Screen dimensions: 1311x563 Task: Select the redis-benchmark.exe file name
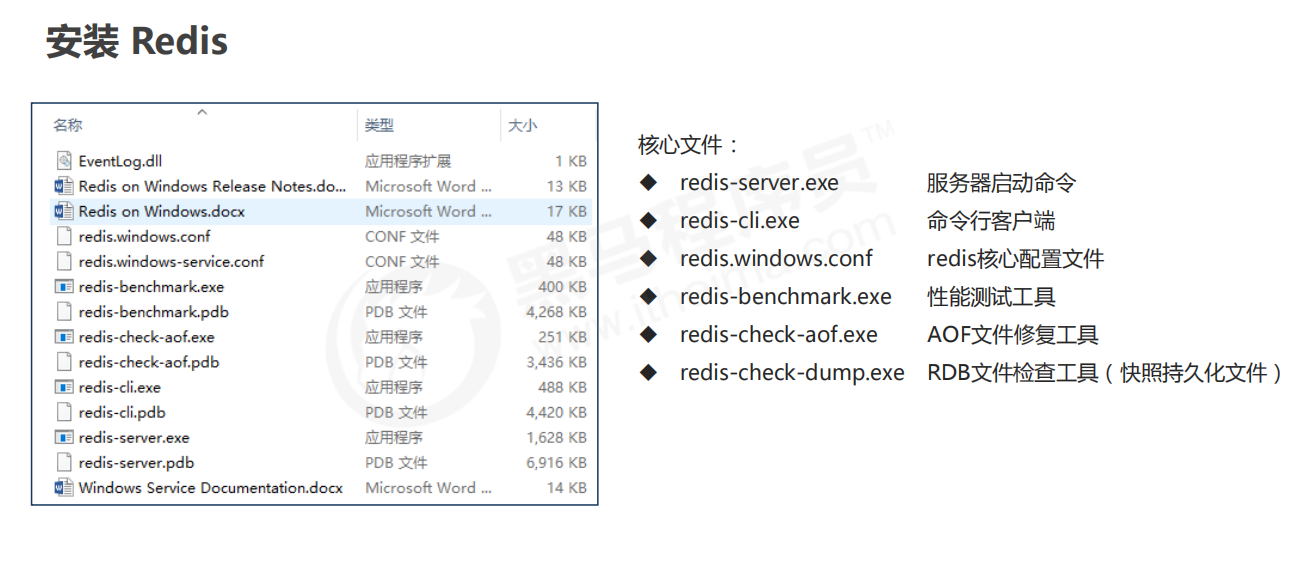pyautogui.click(x=152, y=287)
